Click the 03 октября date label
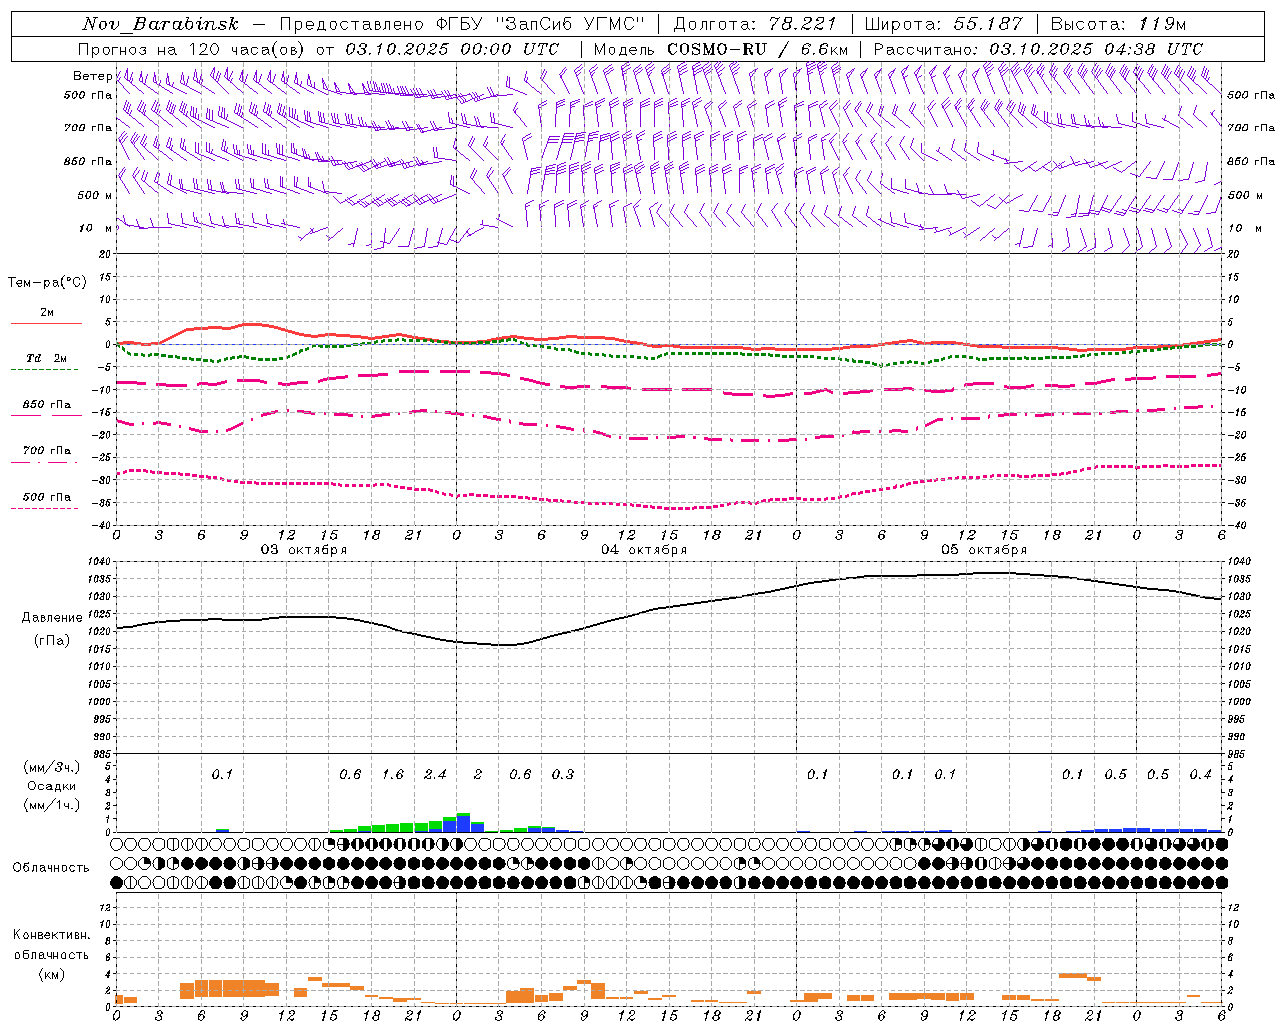The width and height of the screenshot is (1280, 1024). click(x=304, y=550)
